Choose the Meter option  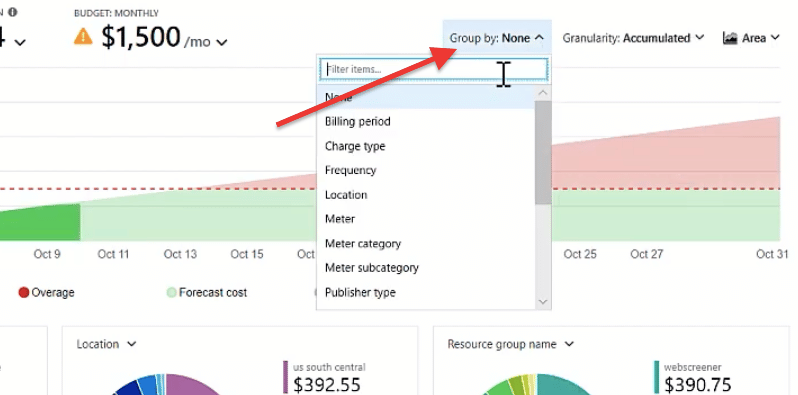[425, 219]
